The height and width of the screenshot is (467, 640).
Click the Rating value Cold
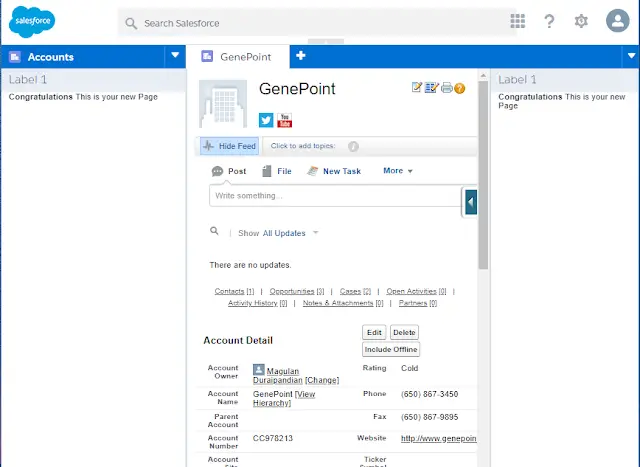(x=409, y=368)
